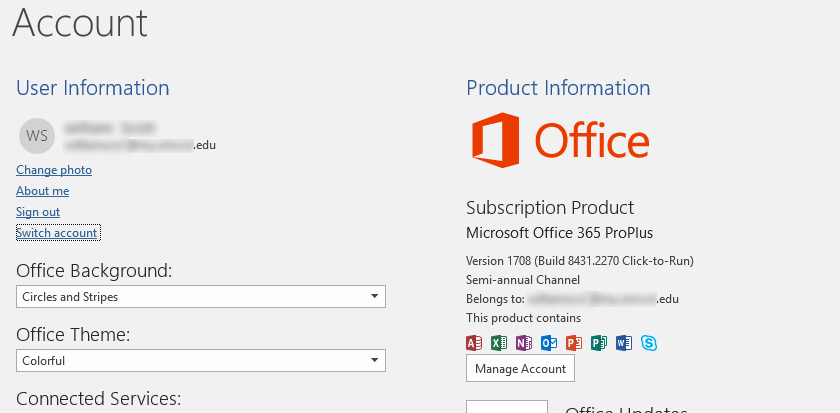Click the Outlook app icon
This screenshot has height=413, width=840.
pyautogui.click(x=549, y=343)
